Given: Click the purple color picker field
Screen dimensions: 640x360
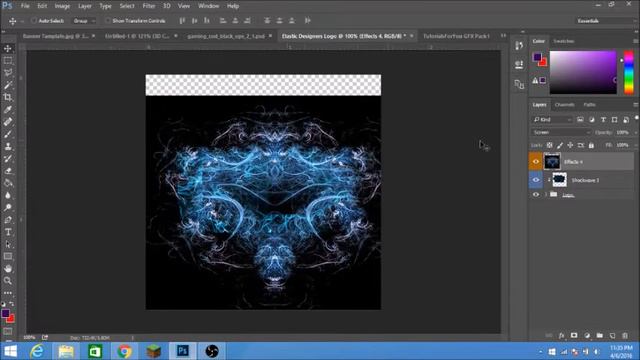Looking at the screenshot, I should click(x=583, y=72).
